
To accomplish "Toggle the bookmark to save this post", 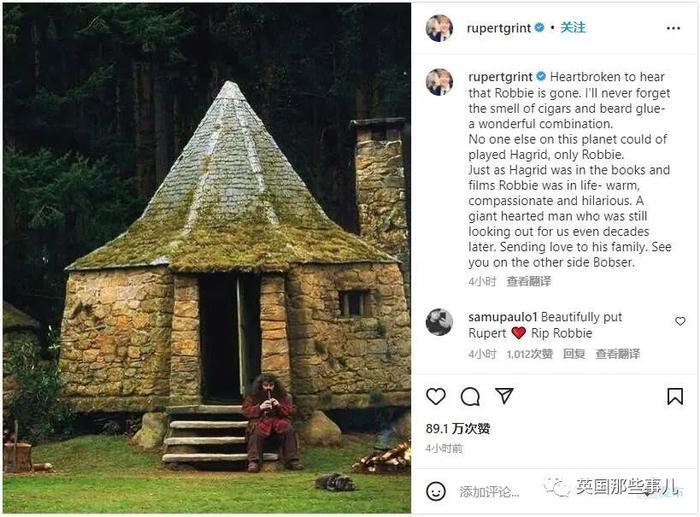I will [x=675, y=397].
